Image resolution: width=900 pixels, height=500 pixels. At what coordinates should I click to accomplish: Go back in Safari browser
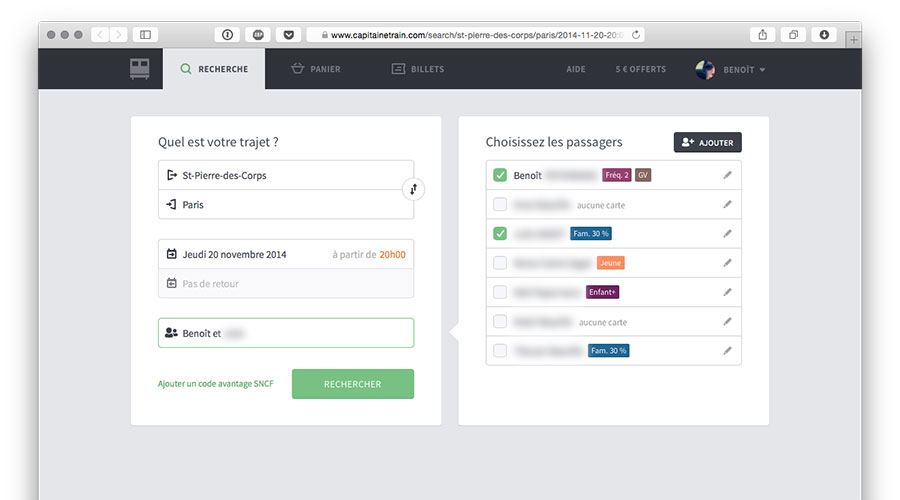click(x=100, y=35)
